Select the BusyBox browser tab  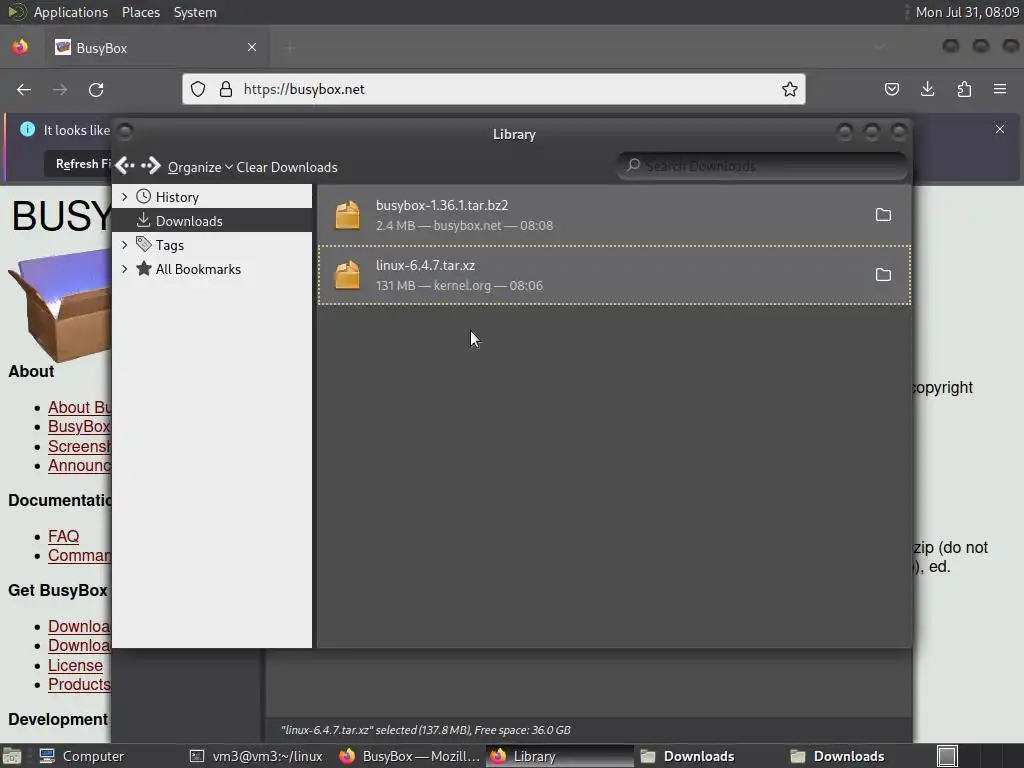157,48
